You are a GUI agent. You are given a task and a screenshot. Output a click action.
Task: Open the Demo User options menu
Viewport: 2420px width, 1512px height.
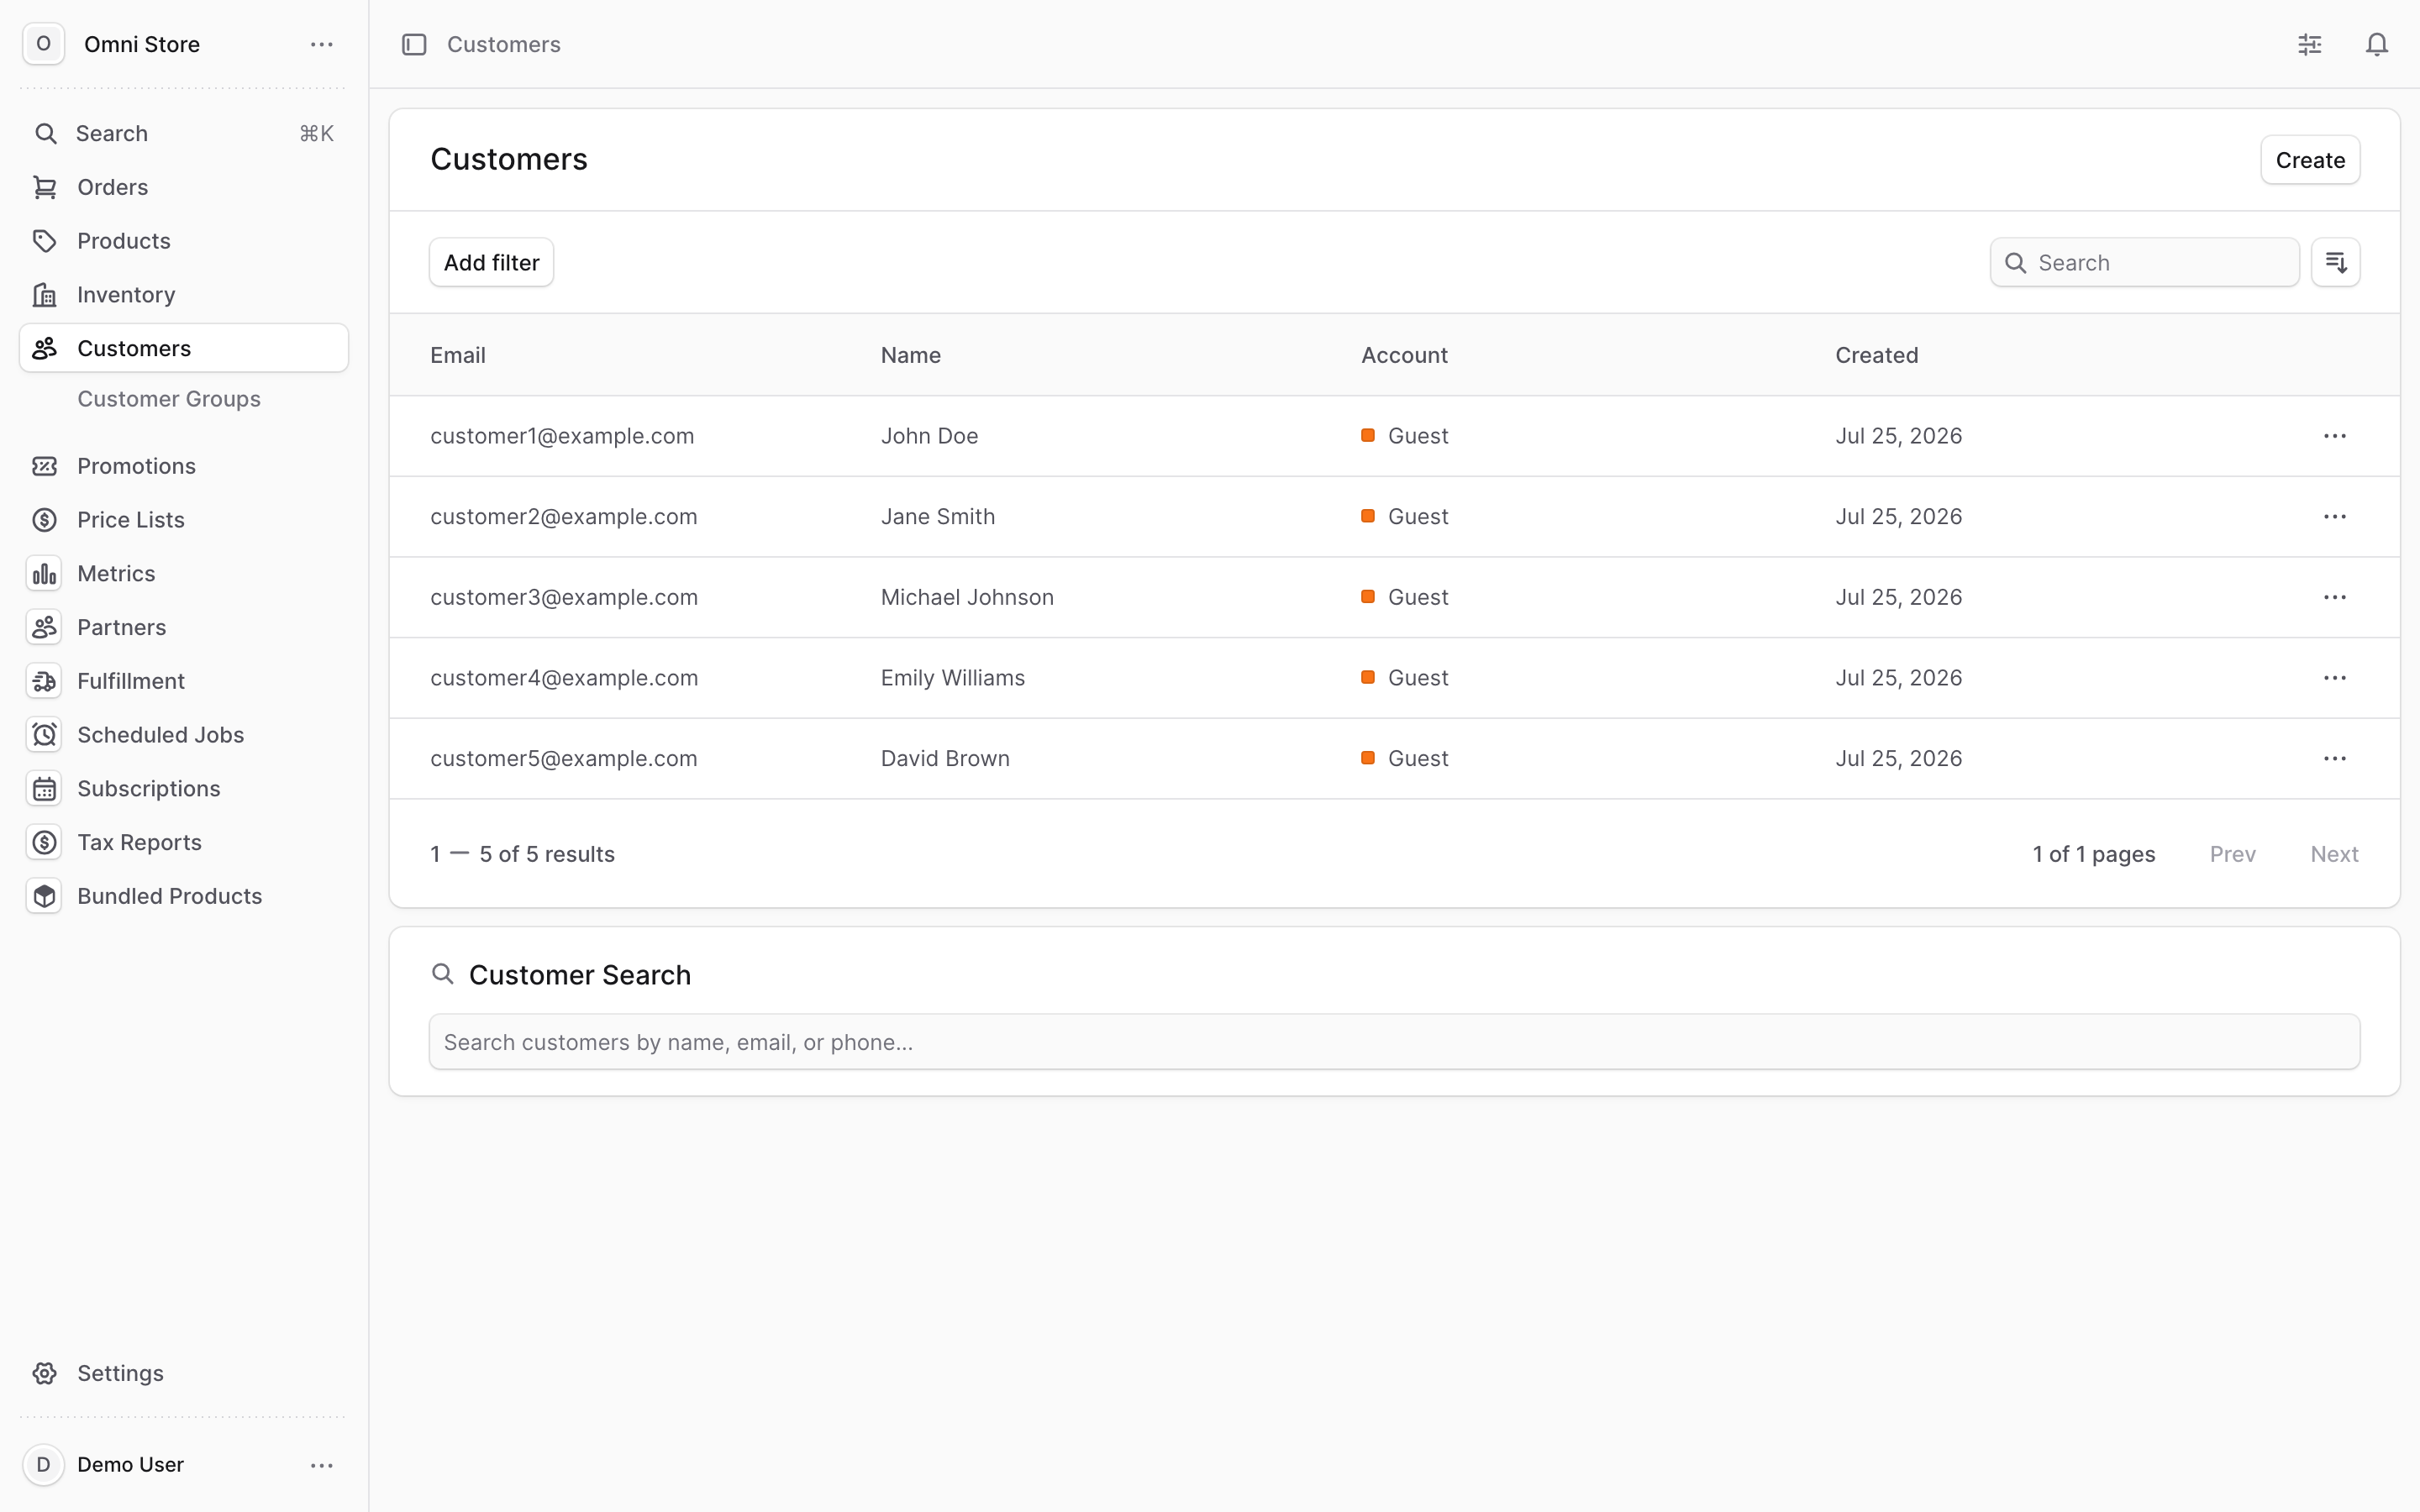point(321,1465)
